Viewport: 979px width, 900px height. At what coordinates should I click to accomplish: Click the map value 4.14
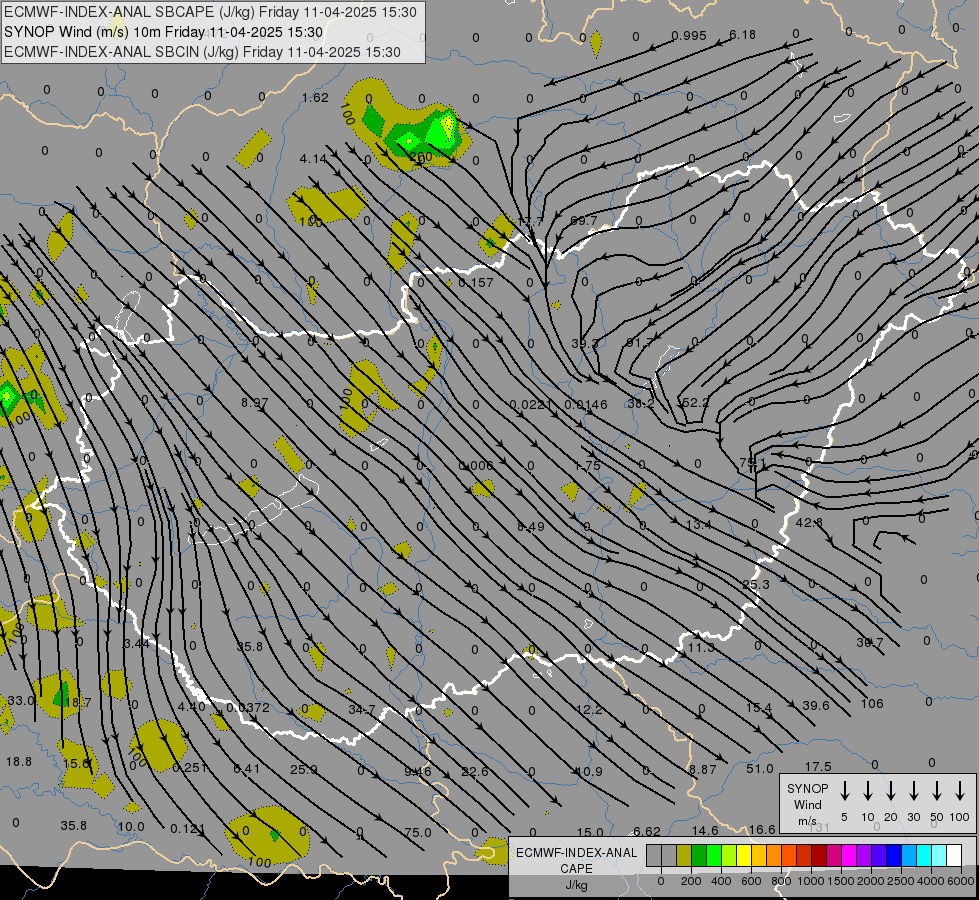pyautogui.click(x=313, y=159)
